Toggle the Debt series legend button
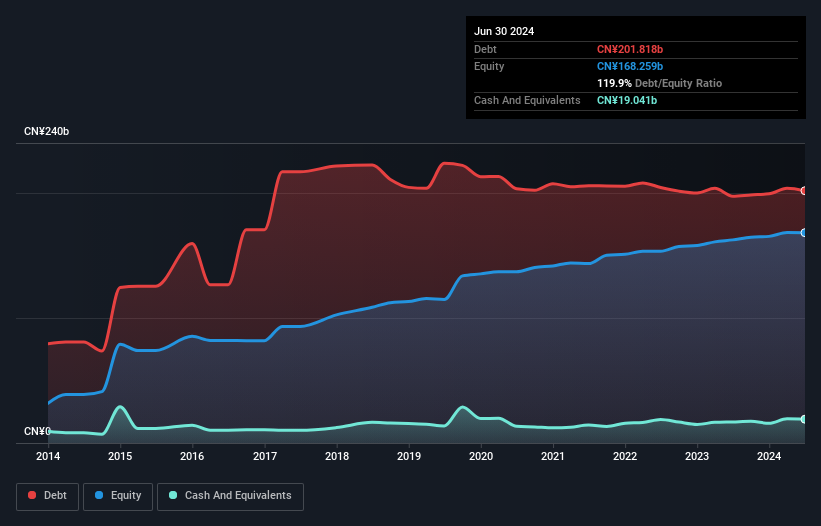This screenshot has height=526, width=821. click(48, 496)
